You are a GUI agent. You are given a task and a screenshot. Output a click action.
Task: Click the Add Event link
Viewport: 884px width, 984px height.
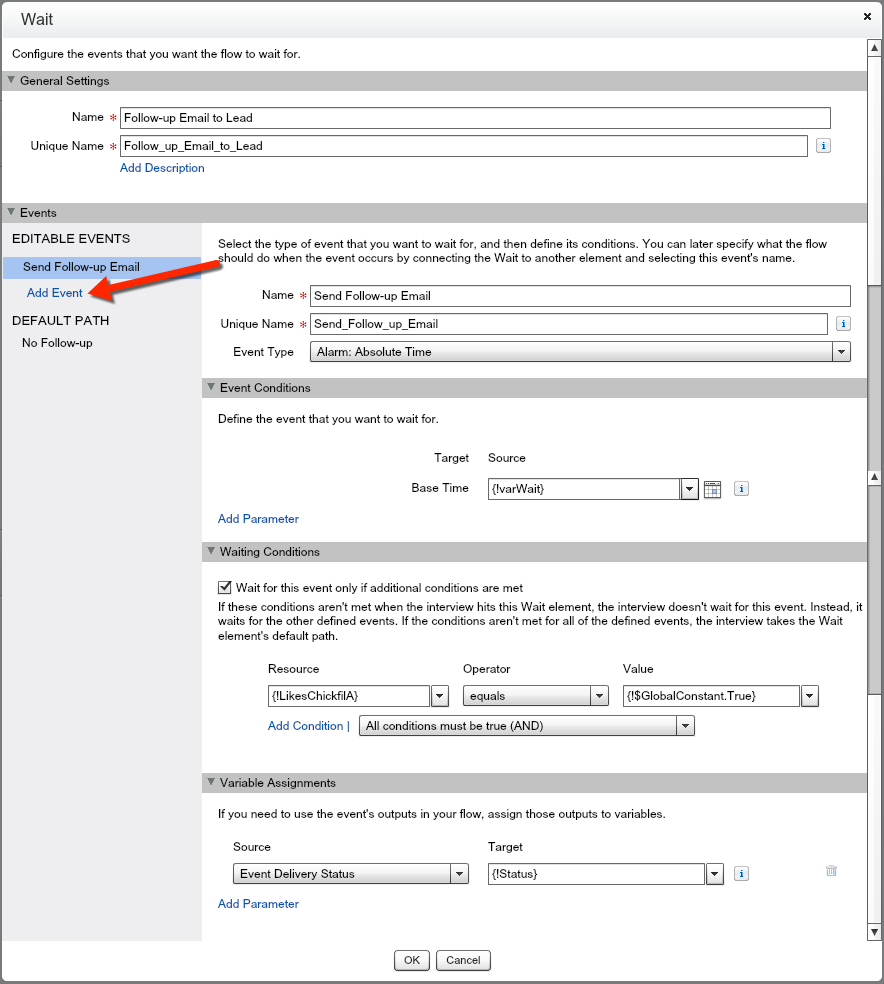pyautogui.click(x=55, y=293)
